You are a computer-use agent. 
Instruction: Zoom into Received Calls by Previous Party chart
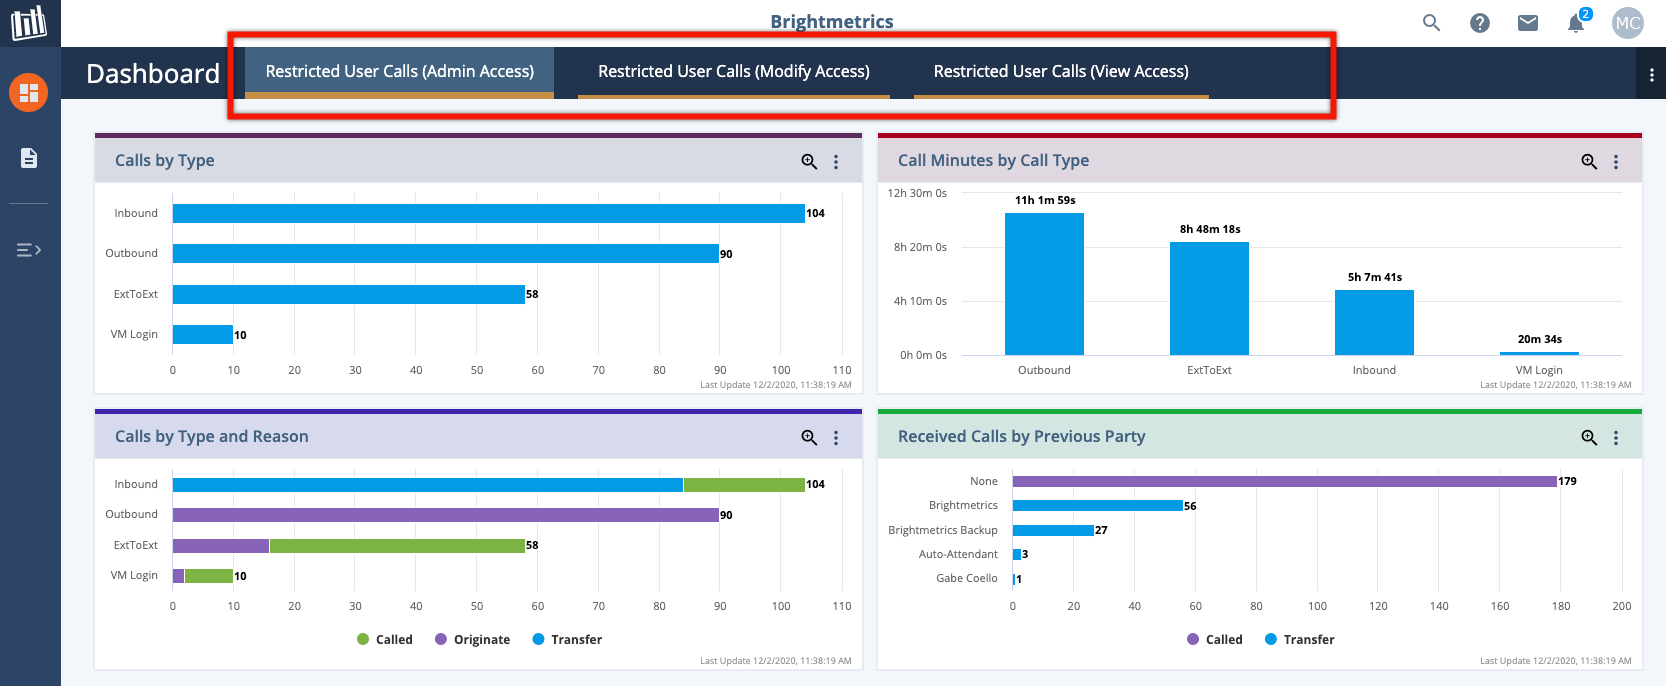tap(1589, 437)
